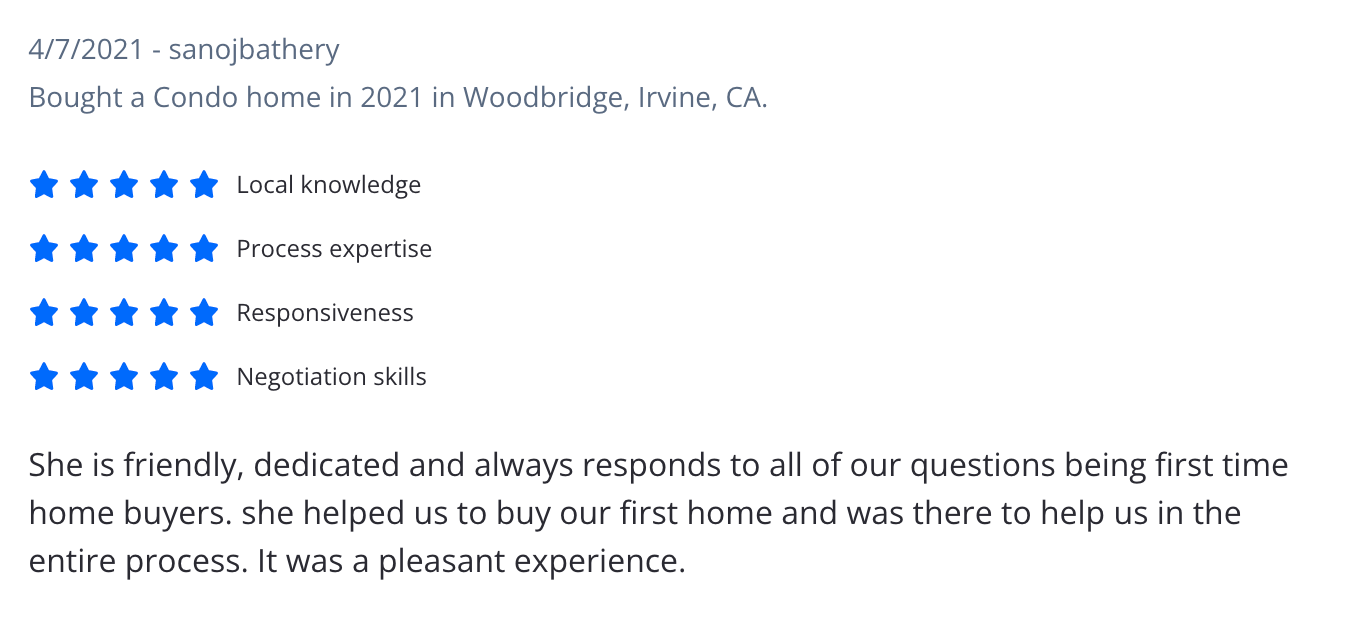Click the fifth star of Process expertise
The height and width of the screenshot is (618, 1358).
[204, 249]
